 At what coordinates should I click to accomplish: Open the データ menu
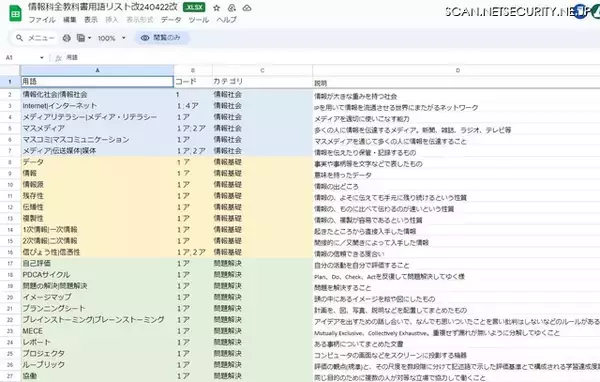tap(171, 20)
